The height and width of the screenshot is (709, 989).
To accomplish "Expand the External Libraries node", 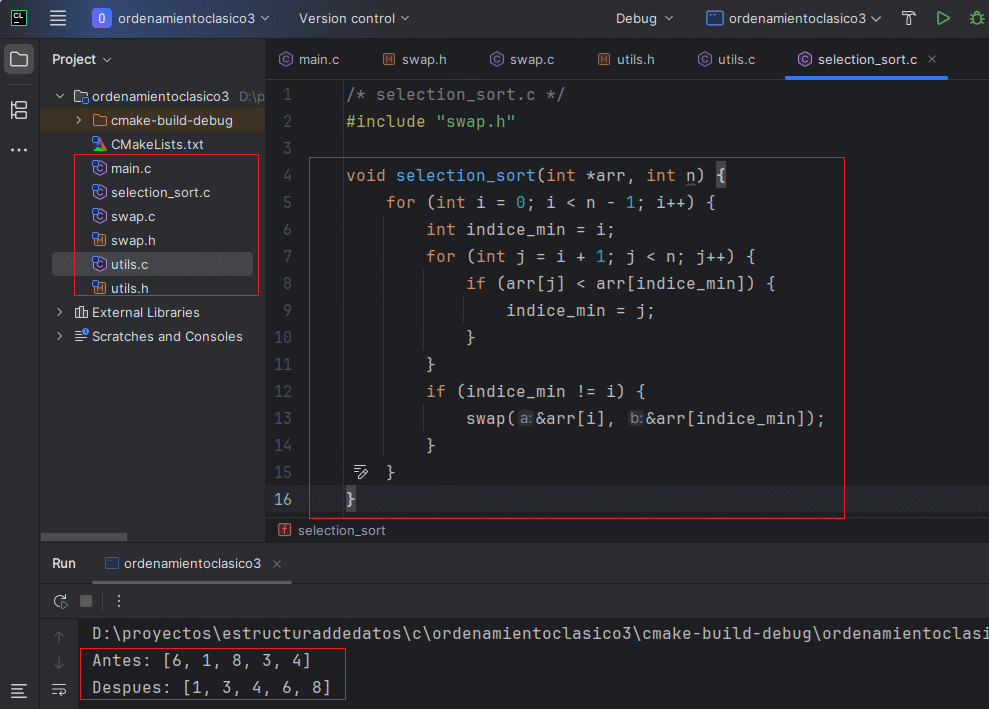I will [58, 312].
